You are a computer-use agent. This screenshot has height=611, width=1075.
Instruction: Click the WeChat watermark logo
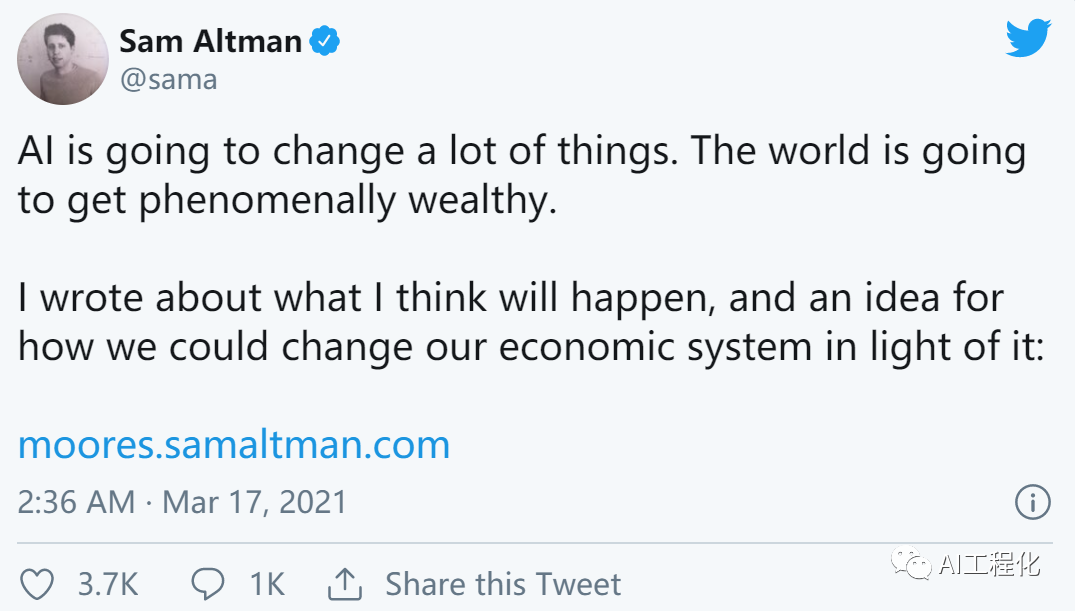[x=910, y=565]
